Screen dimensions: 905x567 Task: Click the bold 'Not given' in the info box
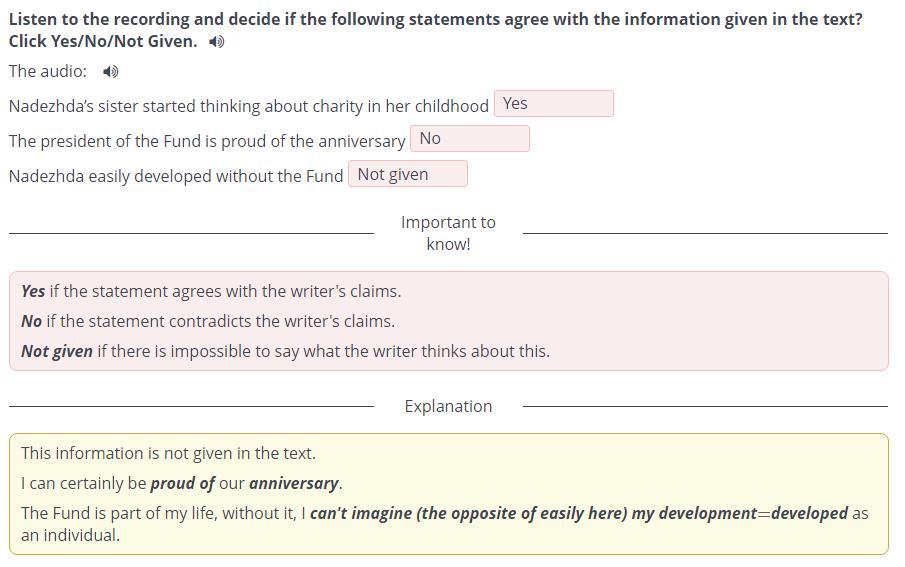pos(57,351)
